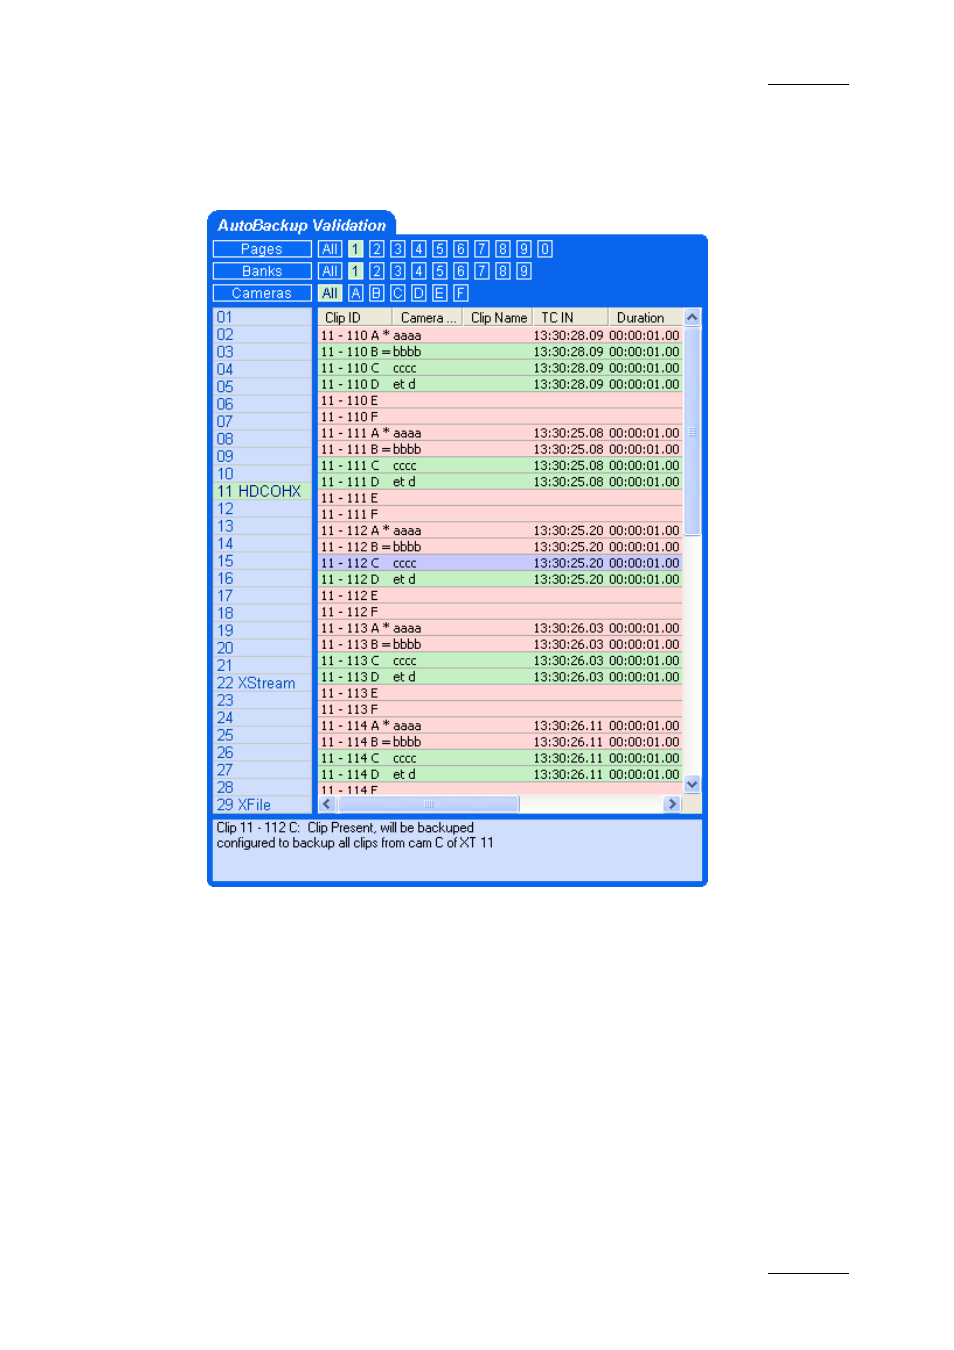Select server 19 in the list
954x1350 pixels.
pos(262,631)
